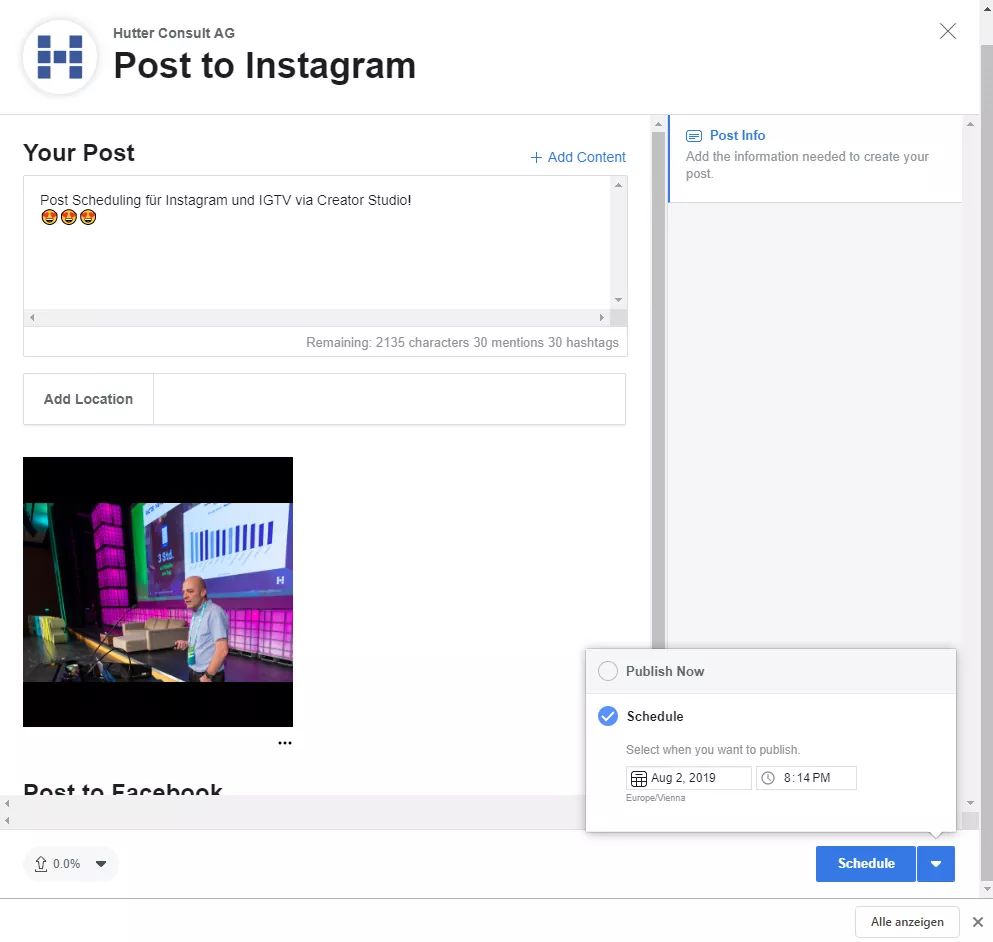Expand the dropdown arrow beside the Schedule button
Viewport: 993px width, 942px height.
tap(936, 863)
